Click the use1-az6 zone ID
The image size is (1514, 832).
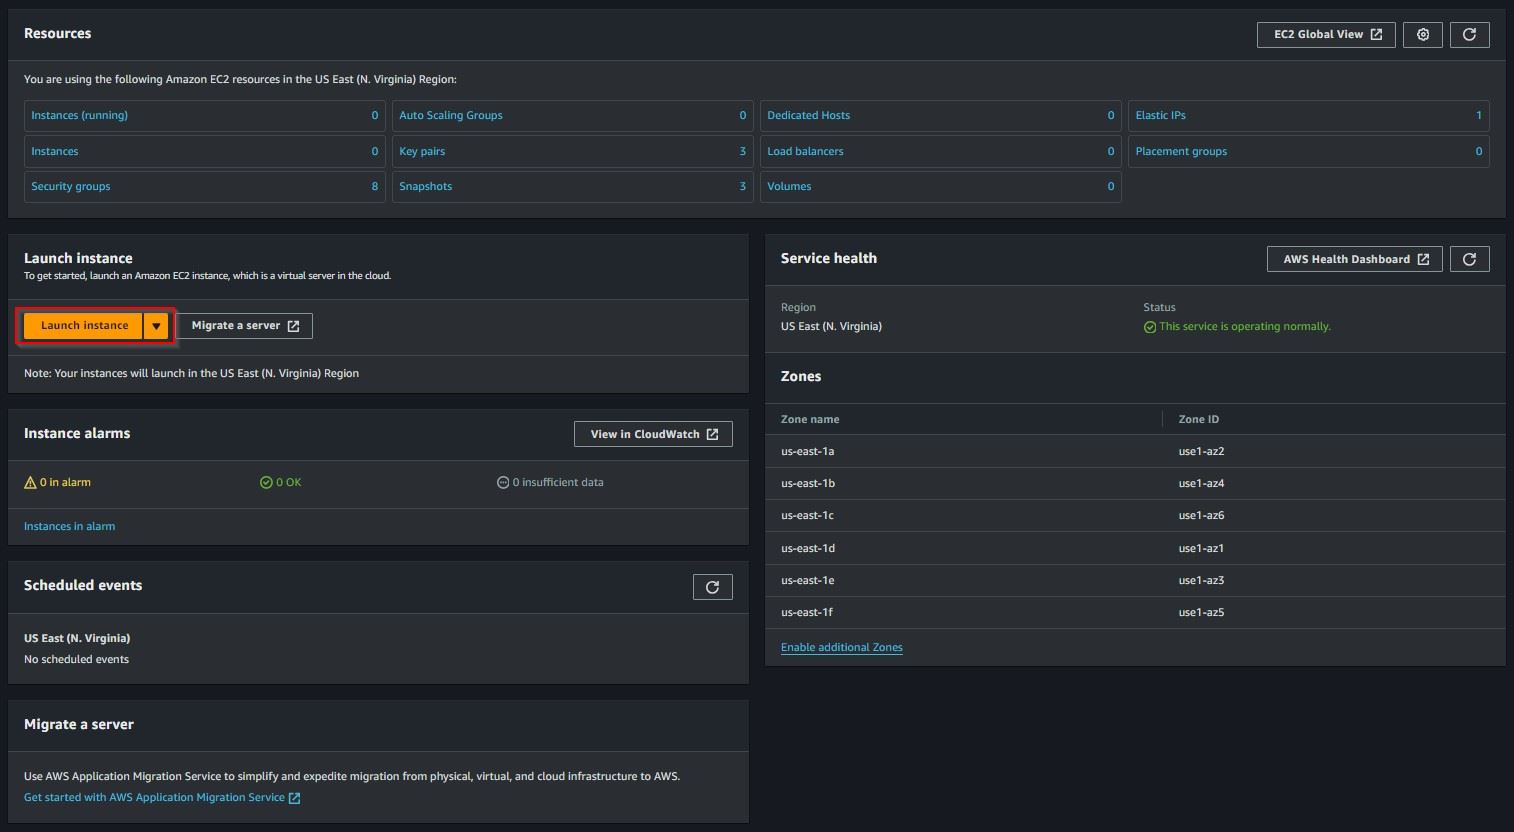1201,515
